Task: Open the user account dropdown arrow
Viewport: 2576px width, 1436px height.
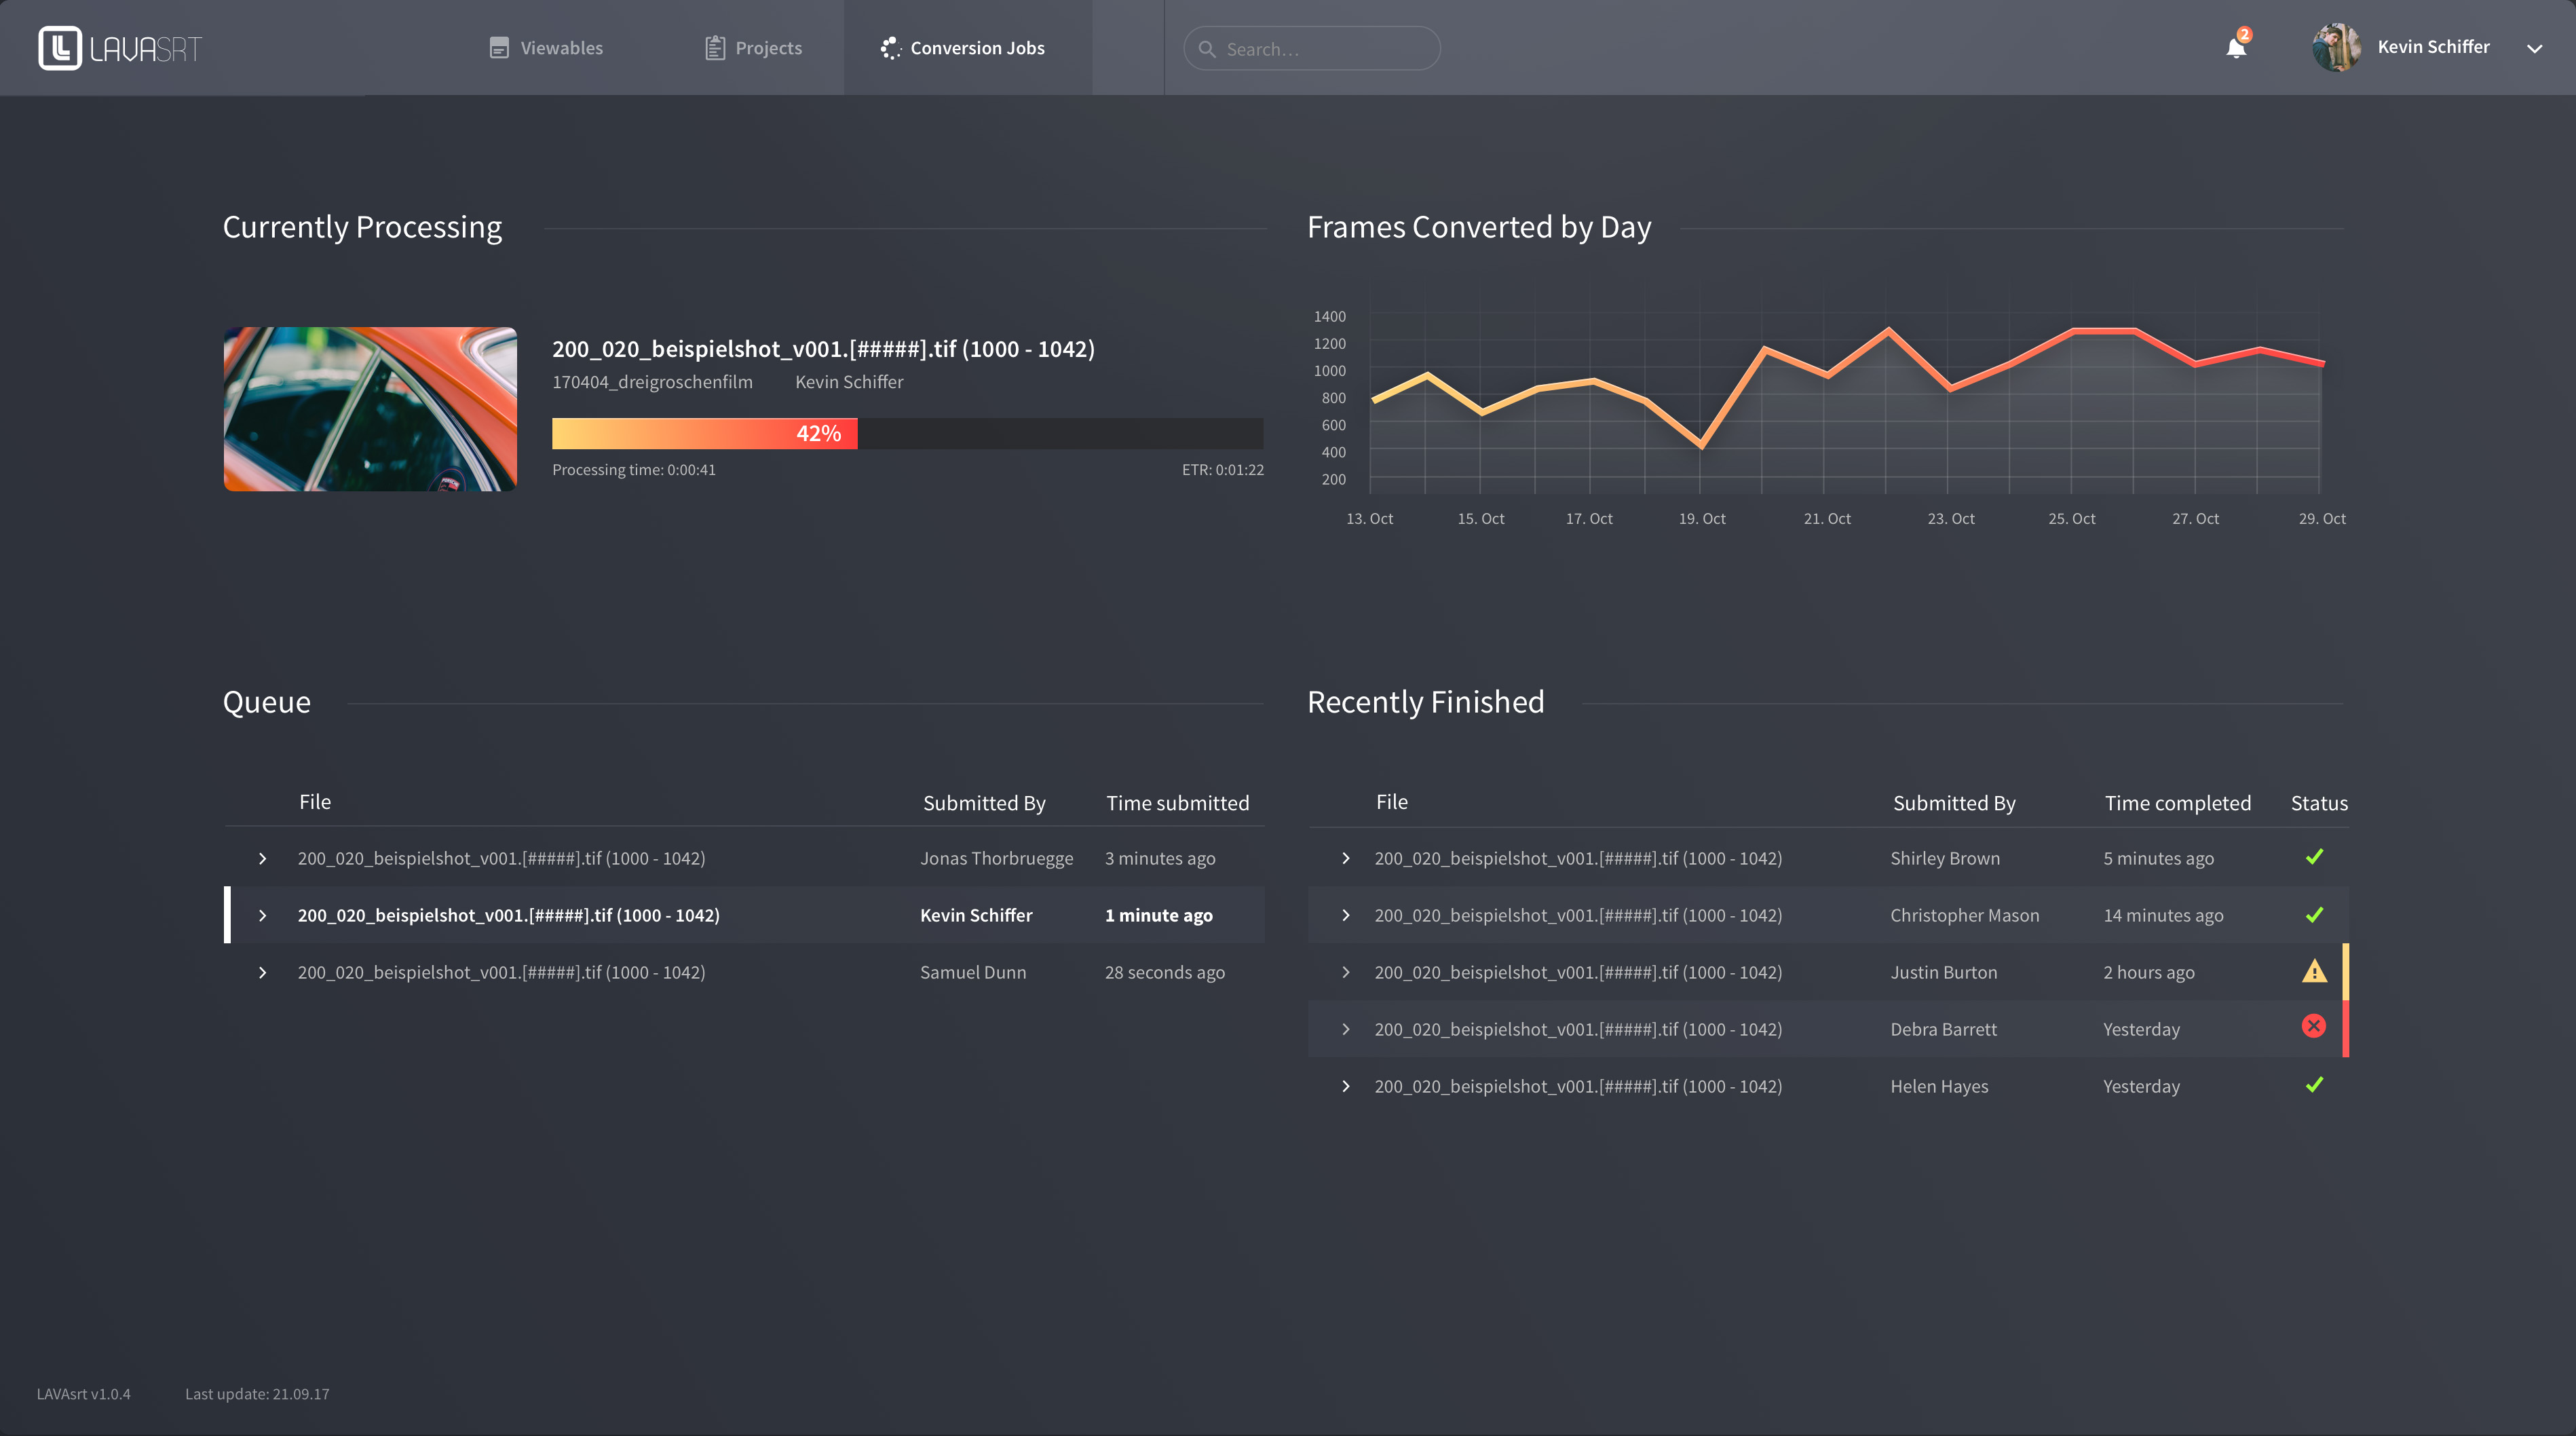Action: click(2534, 48)
